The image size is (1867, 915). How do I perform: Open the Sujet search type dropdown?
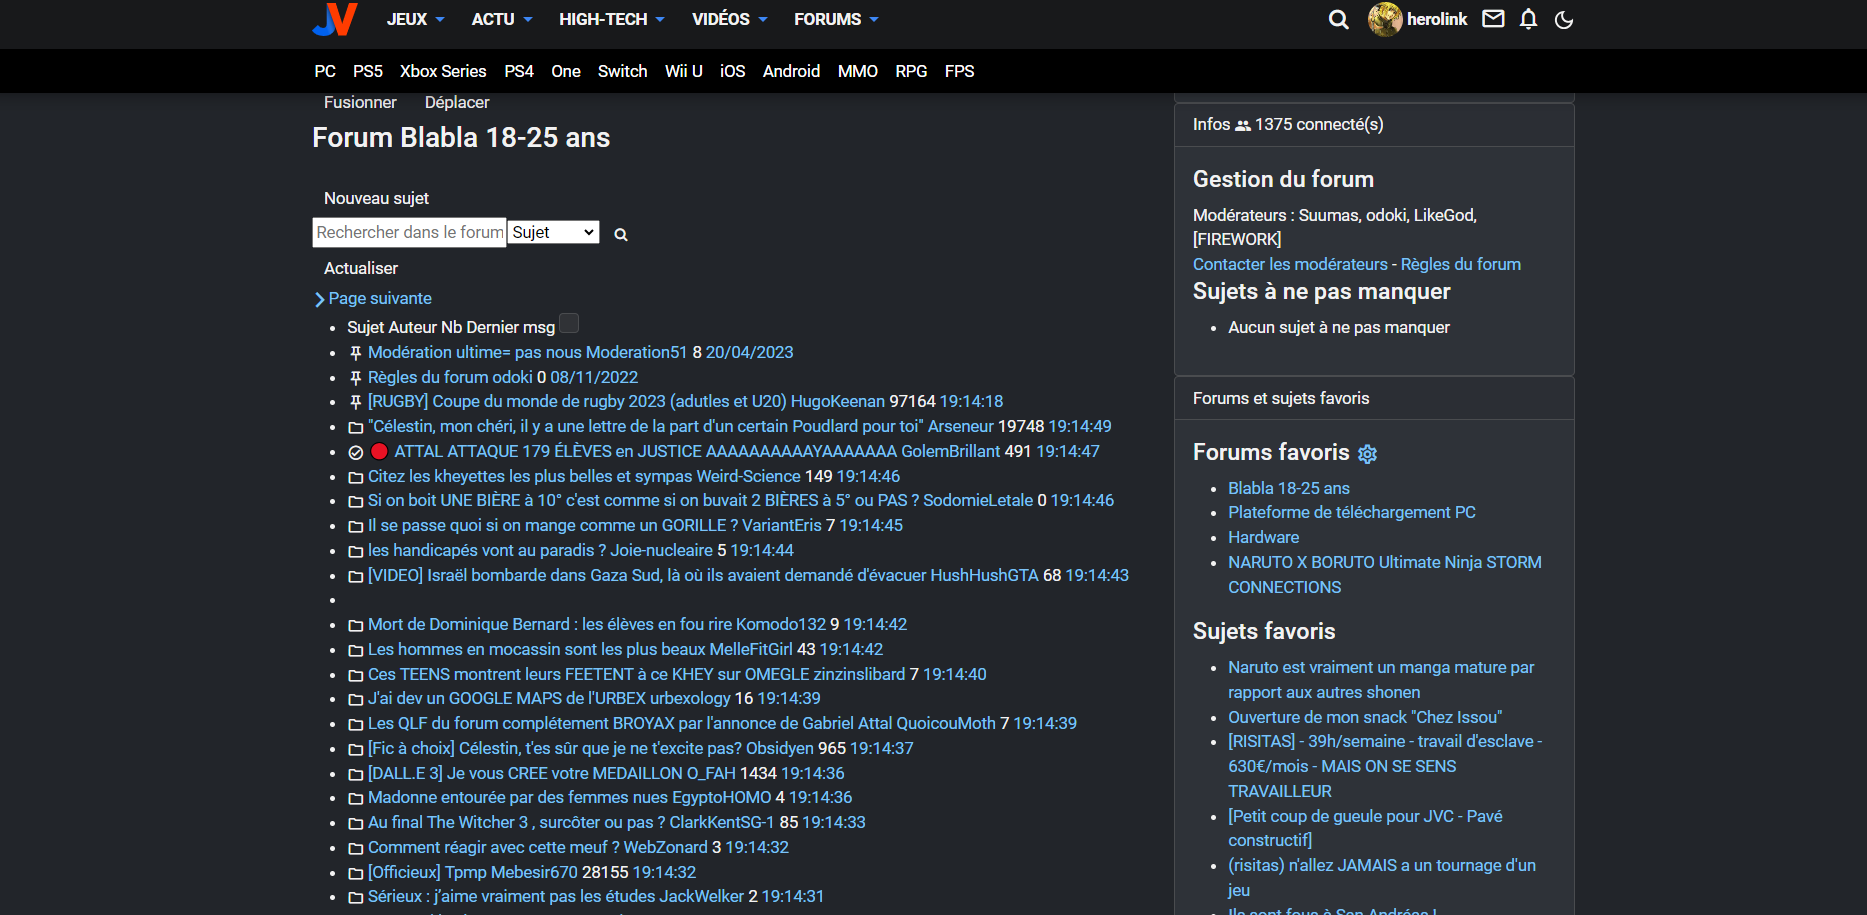tap(553, 232)
